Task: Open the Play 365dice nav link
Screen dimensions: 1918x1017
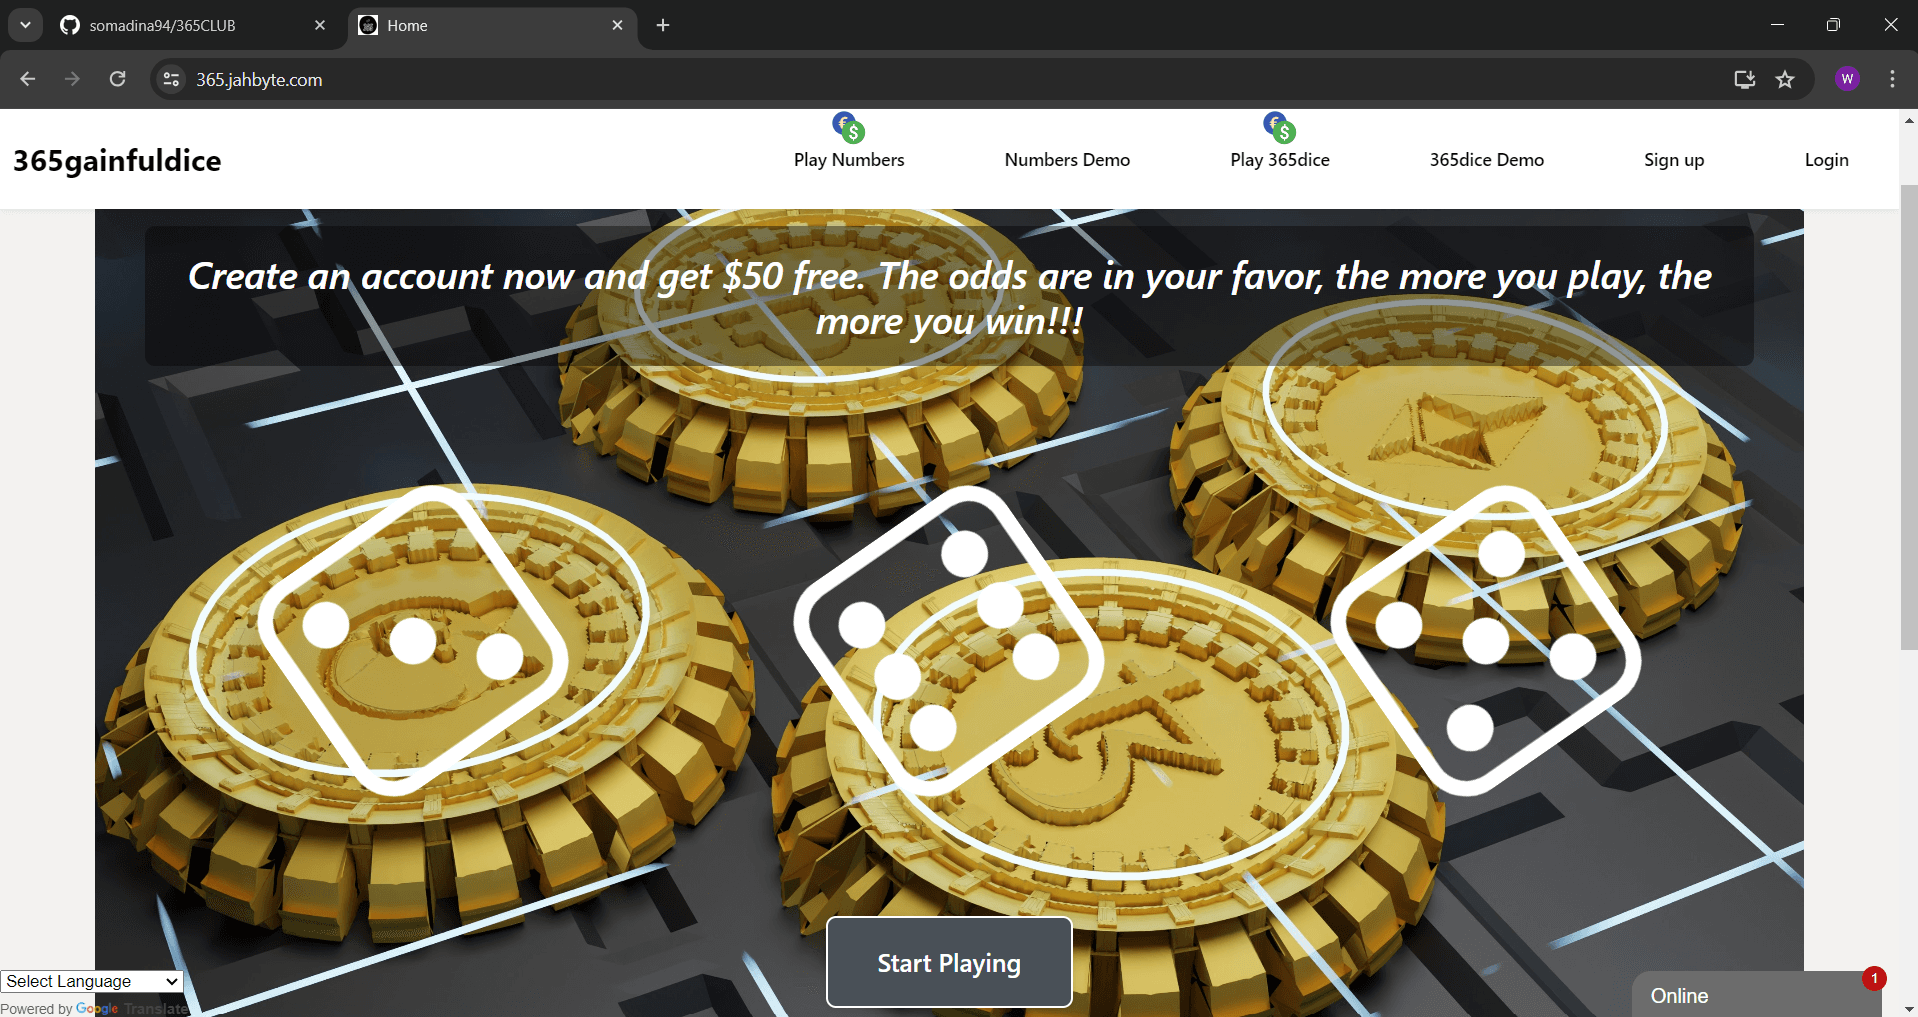Action: point(1280,160)
